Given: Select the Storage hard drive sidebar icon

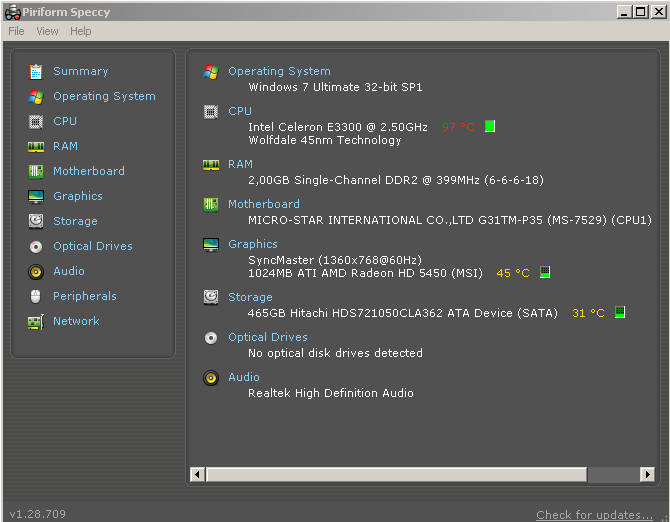Looking at the screenshot, I should click(36, 221).
